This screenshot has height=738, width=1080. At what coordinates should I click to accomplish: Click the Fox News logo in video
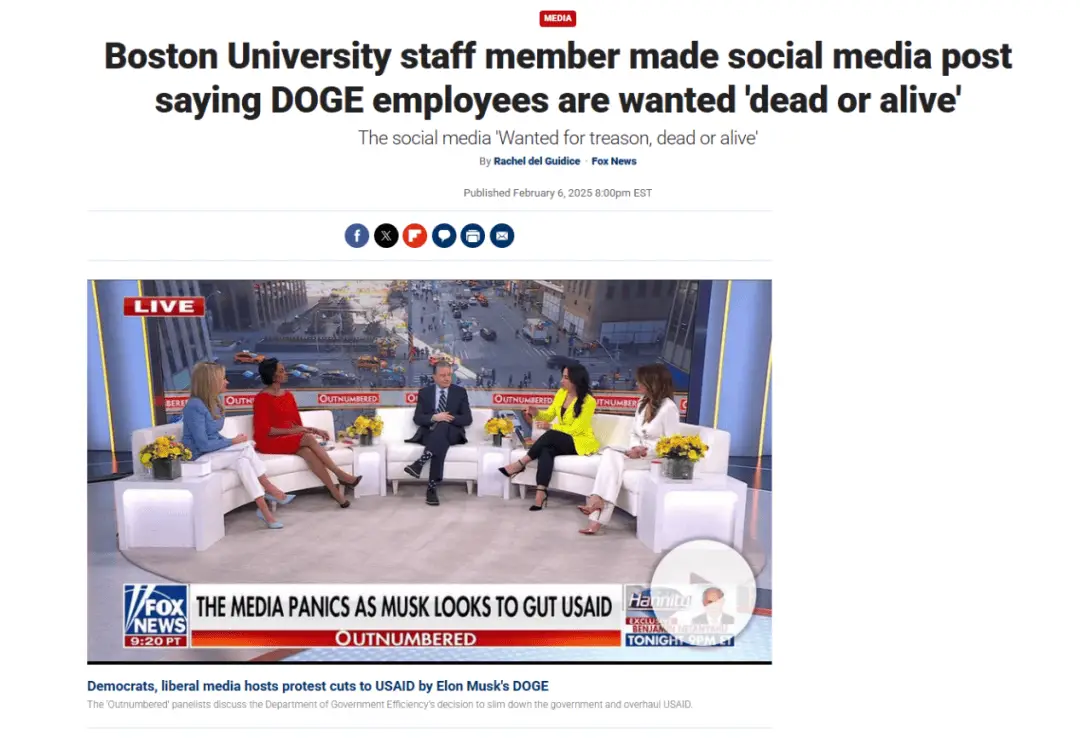156,616
